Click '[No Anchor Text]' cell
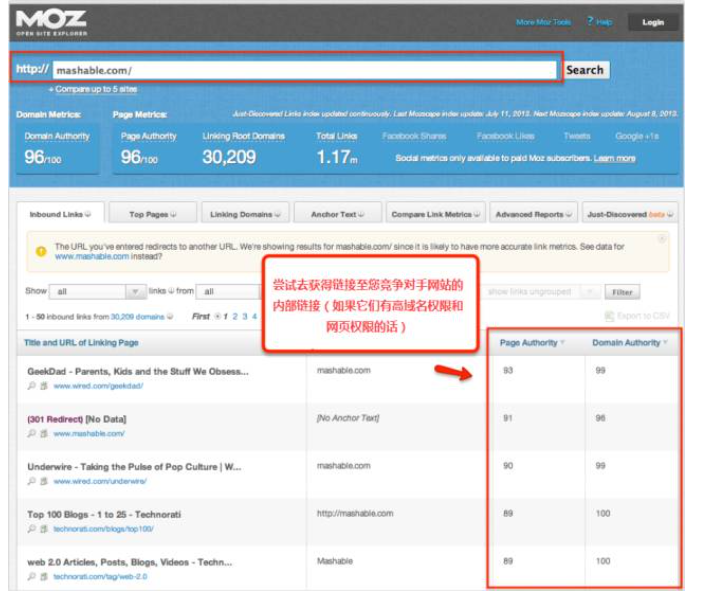Screen dimensions: 708x602 (x=348, y=418)
